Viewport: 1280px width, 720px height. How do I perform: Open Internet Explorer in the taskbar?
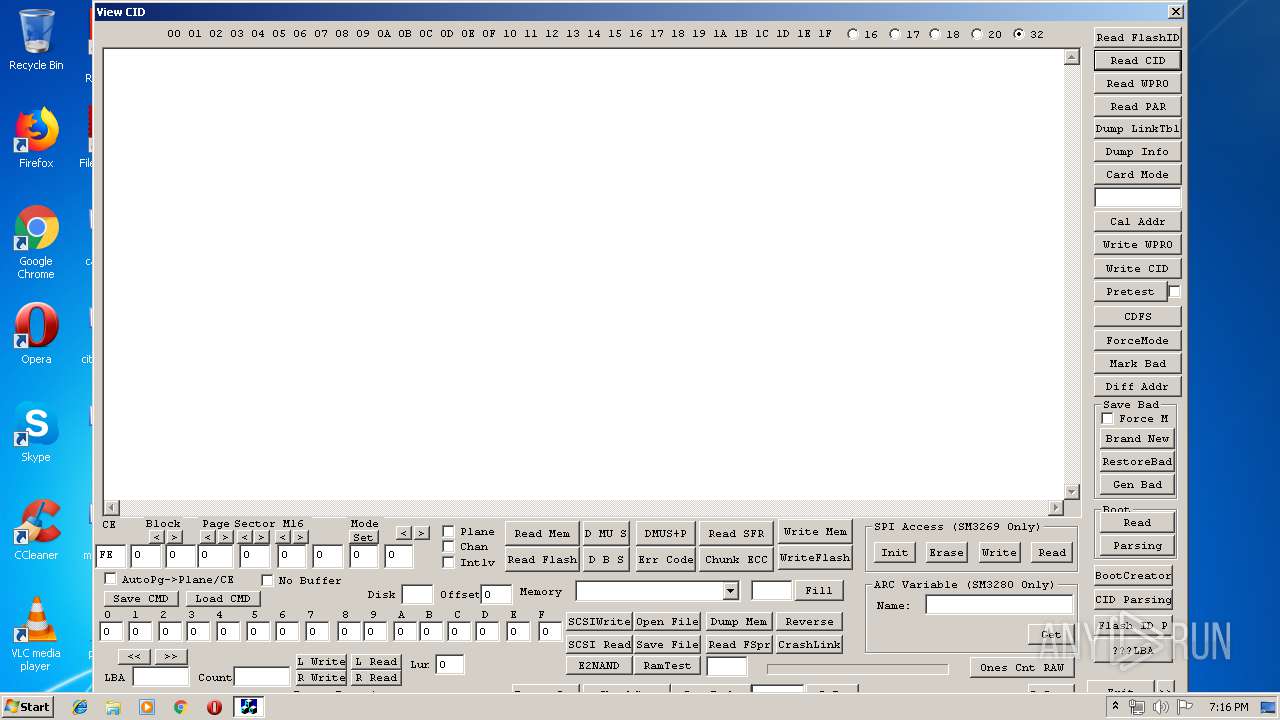80,707
